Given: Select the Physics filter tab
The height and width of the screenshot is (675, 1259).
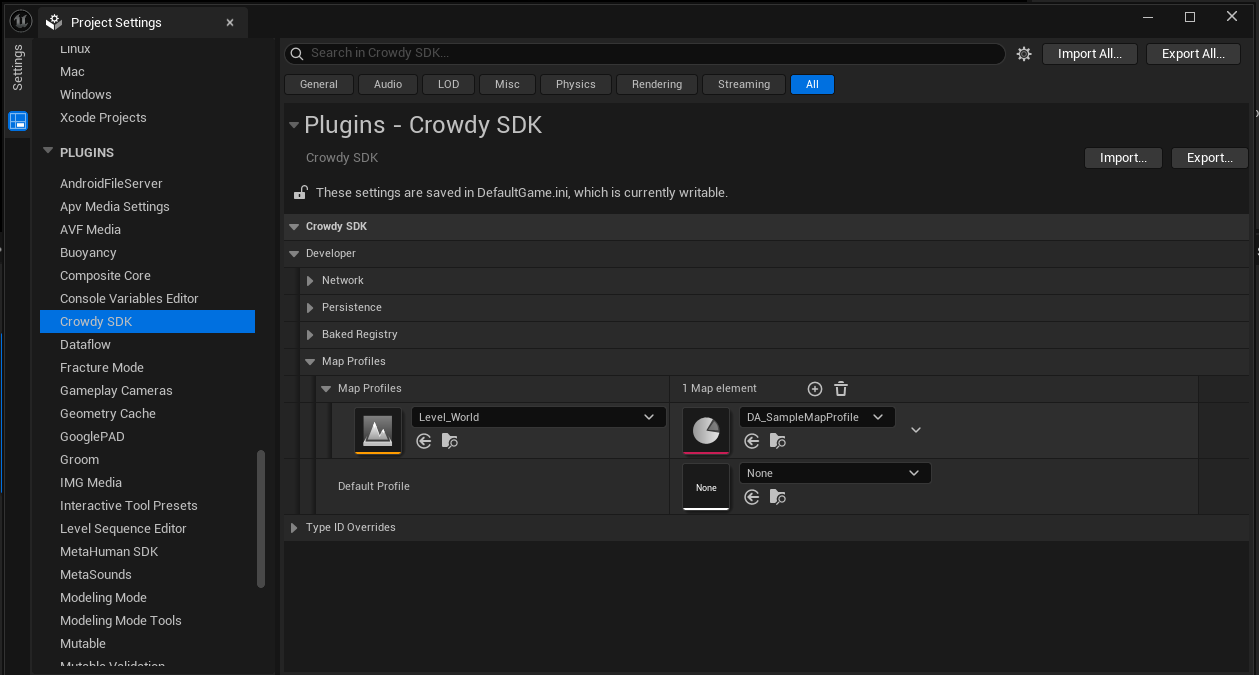Looking at the screenshot, I should 576,85.
